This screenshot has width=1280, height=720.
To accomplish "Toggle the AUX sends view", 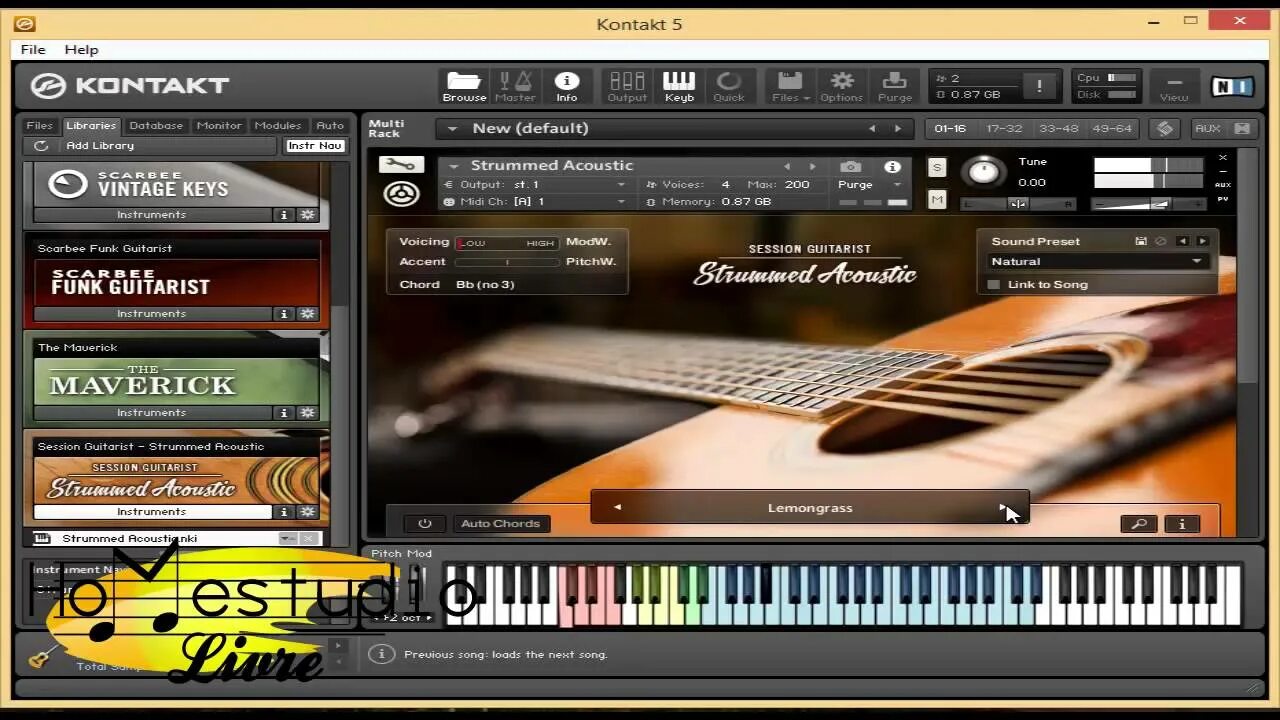I will (x=1208, y=129).
